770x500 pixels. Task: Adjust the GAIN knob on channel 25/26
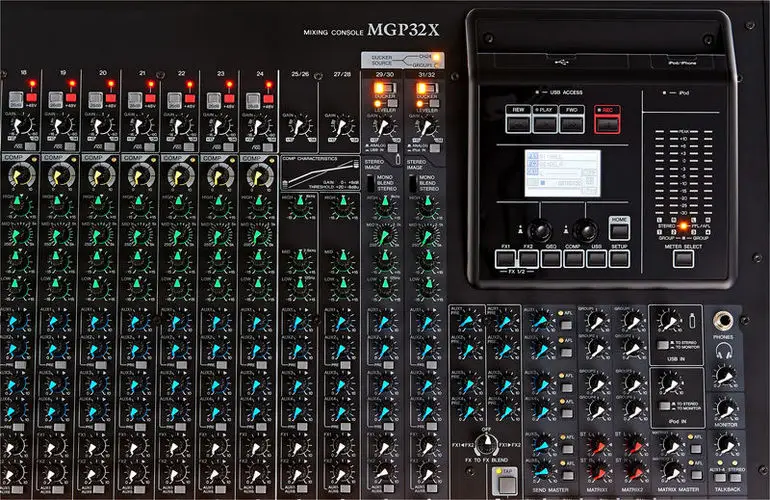click(299, 129)
